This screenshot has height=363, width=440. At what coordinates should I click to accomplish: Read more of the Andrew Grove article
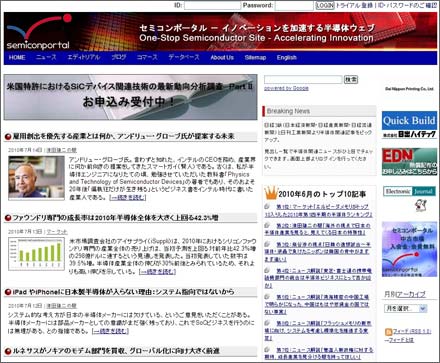[x=128, y=198]
